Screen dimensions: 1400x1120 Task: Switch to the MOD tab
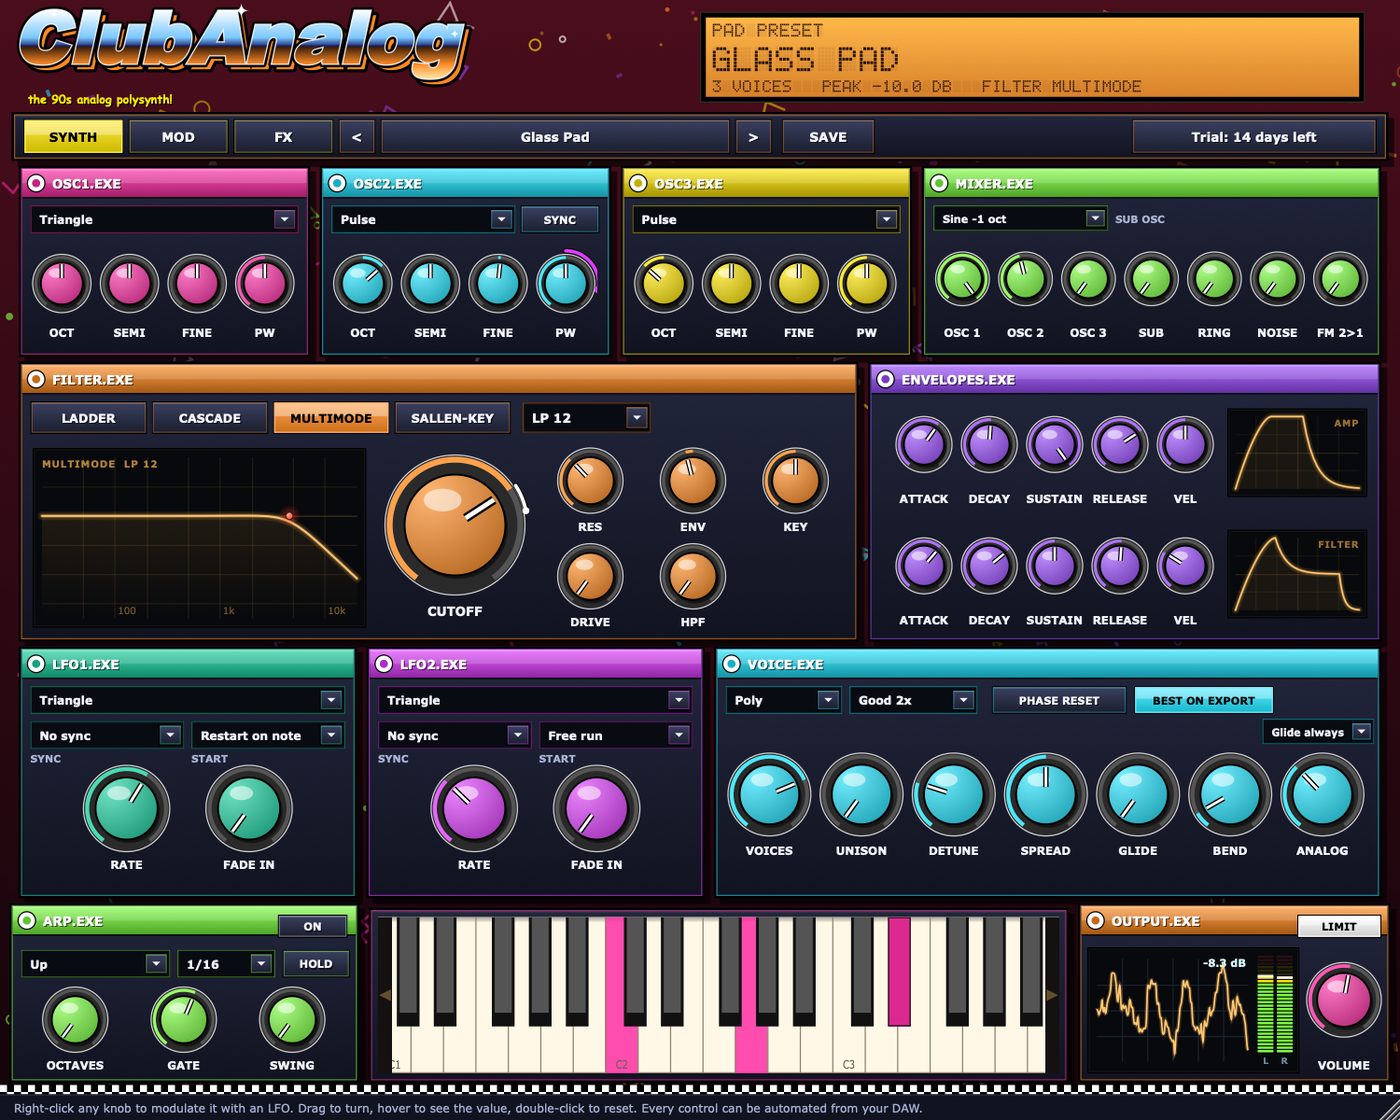point(178,137)
